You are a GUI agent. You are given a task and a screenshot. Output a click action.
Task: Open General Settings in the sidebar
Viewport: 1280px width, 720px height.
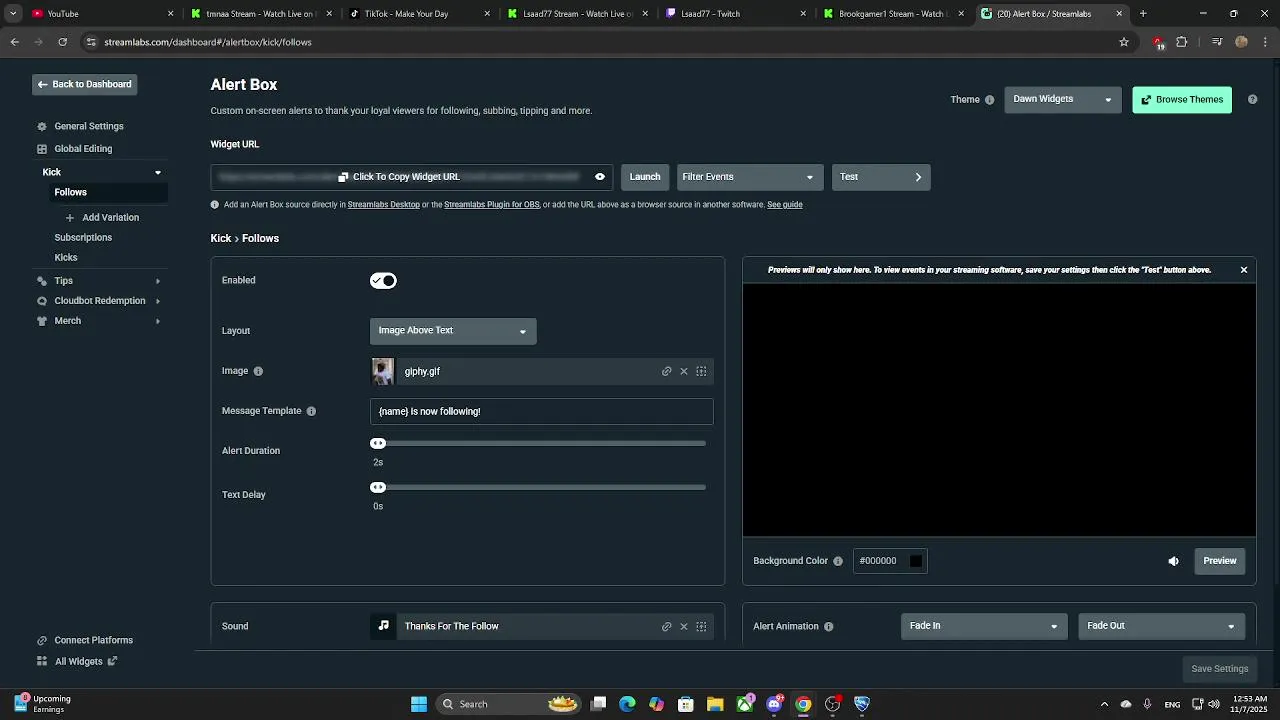(89, 126)
